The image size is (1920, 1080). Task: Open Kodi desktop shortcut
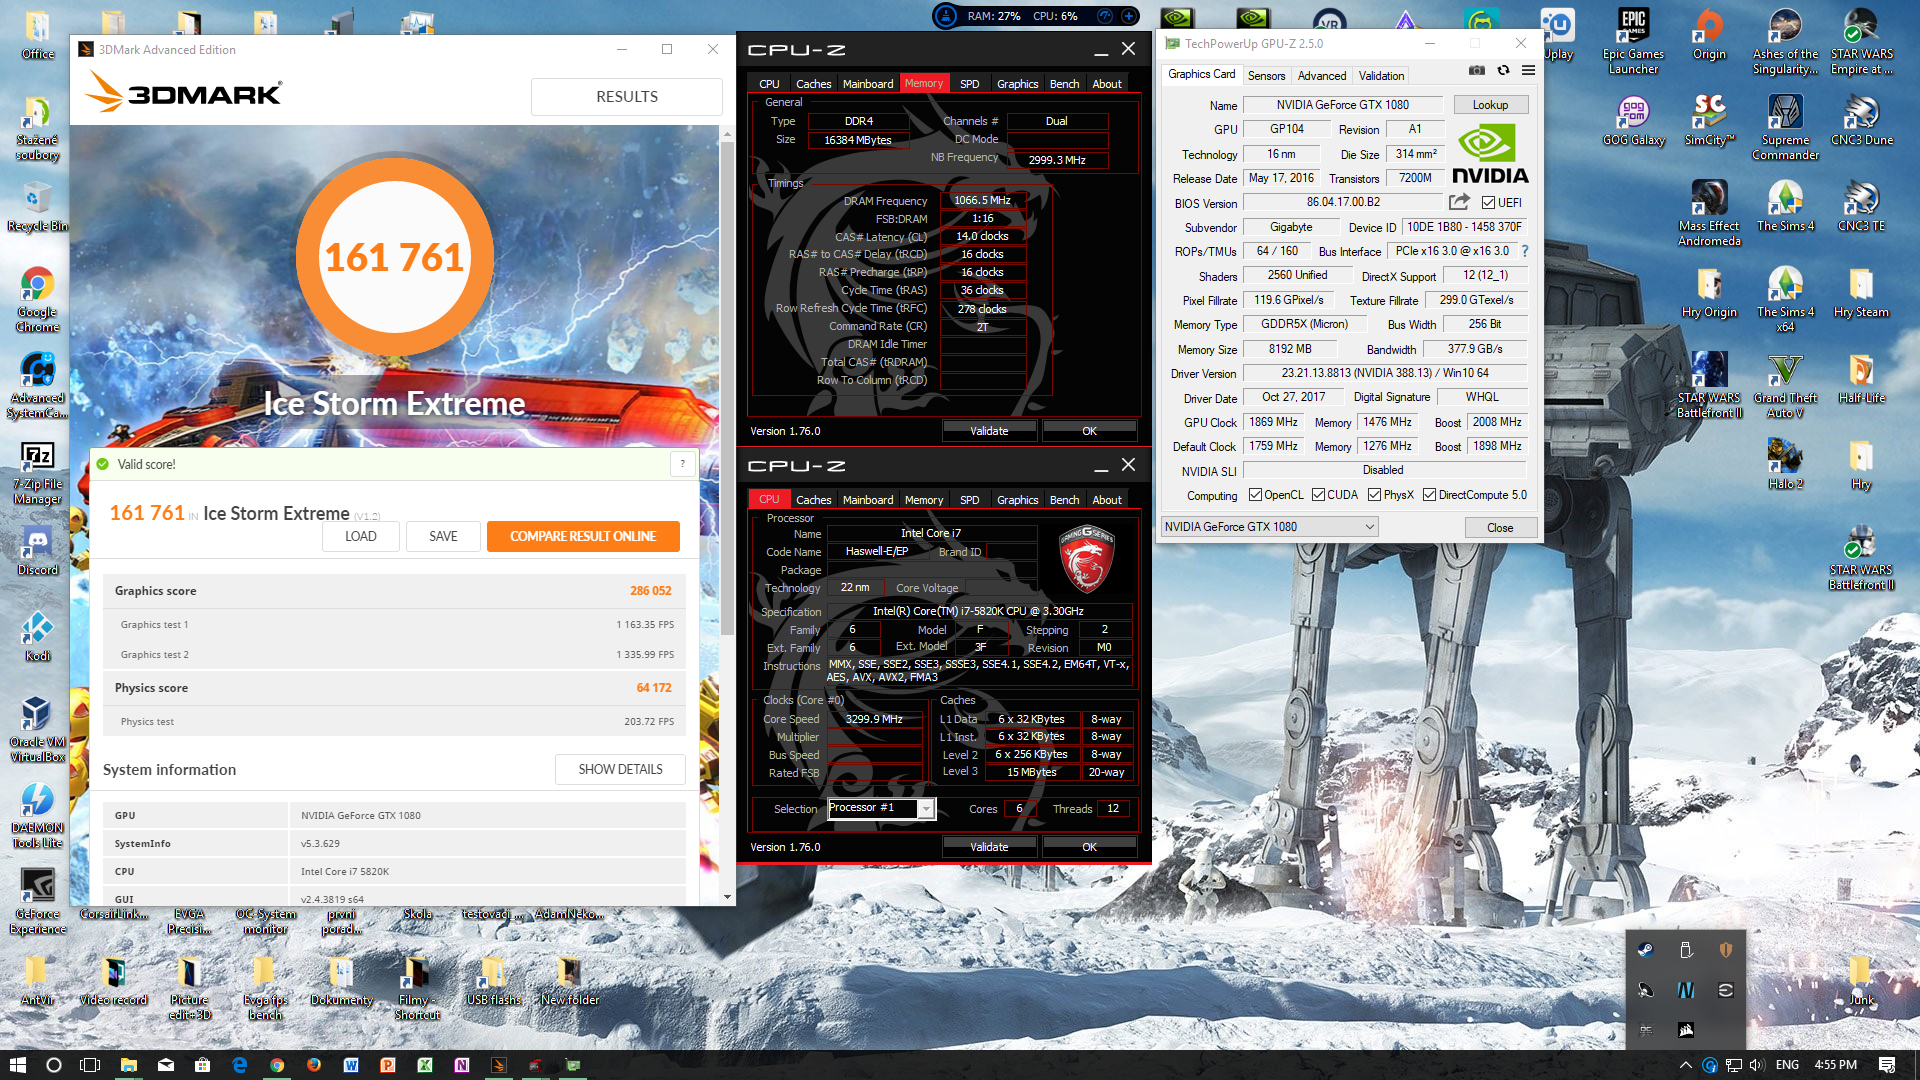point(37,636)
